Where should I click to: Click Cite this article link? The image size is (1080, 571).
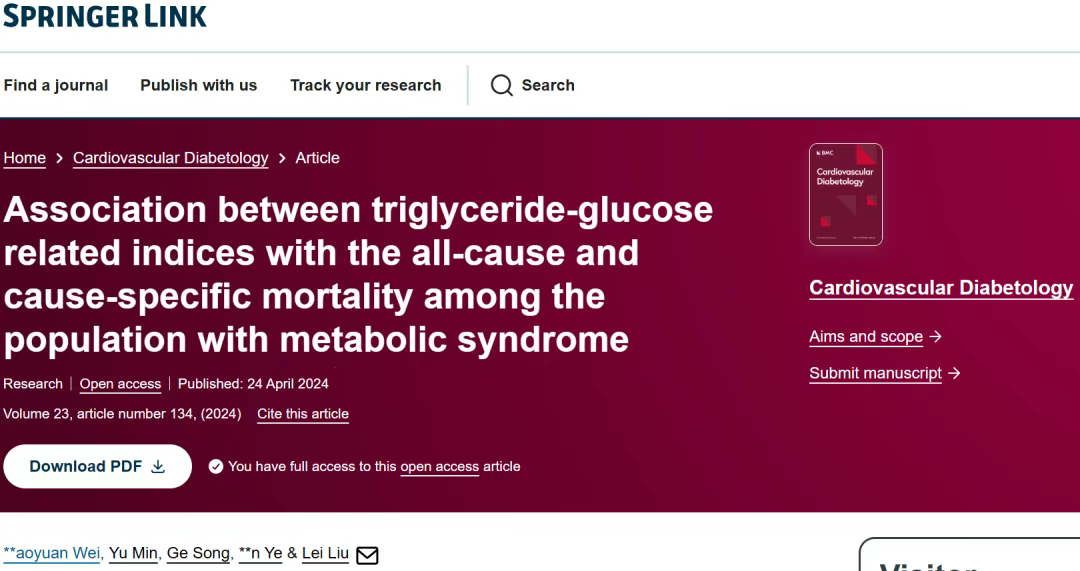coord(303,414)
